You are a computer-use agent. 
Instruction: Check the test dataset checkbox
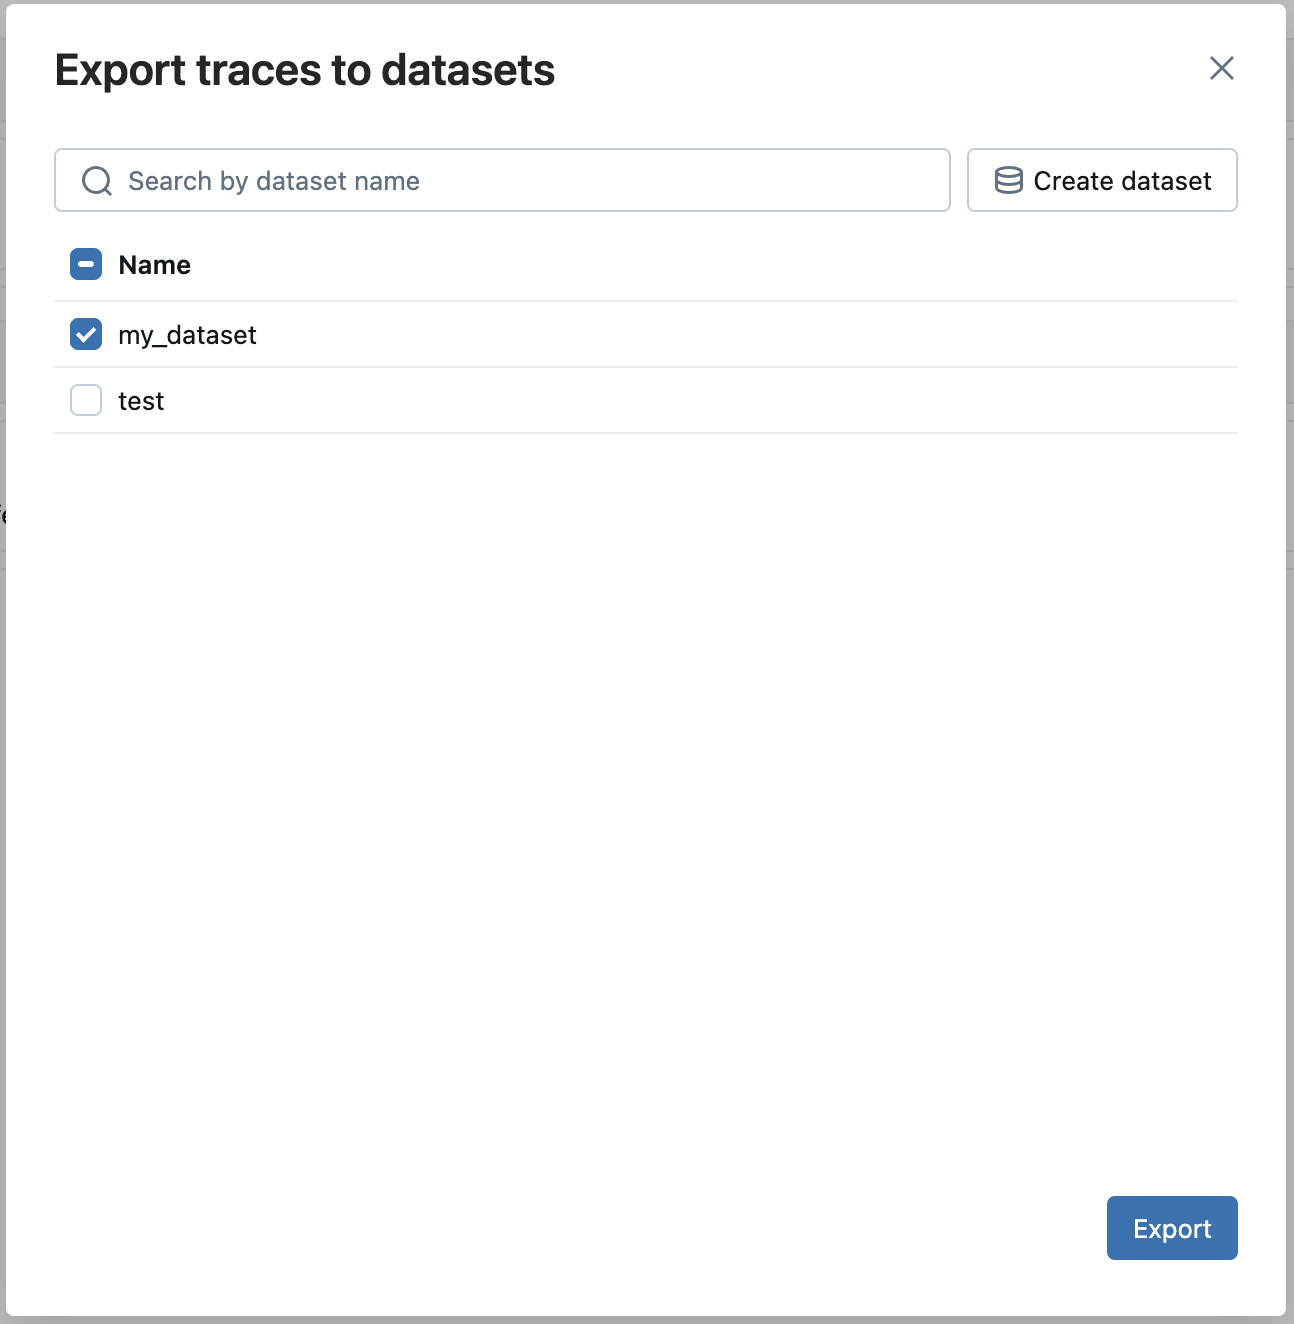click(x=85, y=400)
